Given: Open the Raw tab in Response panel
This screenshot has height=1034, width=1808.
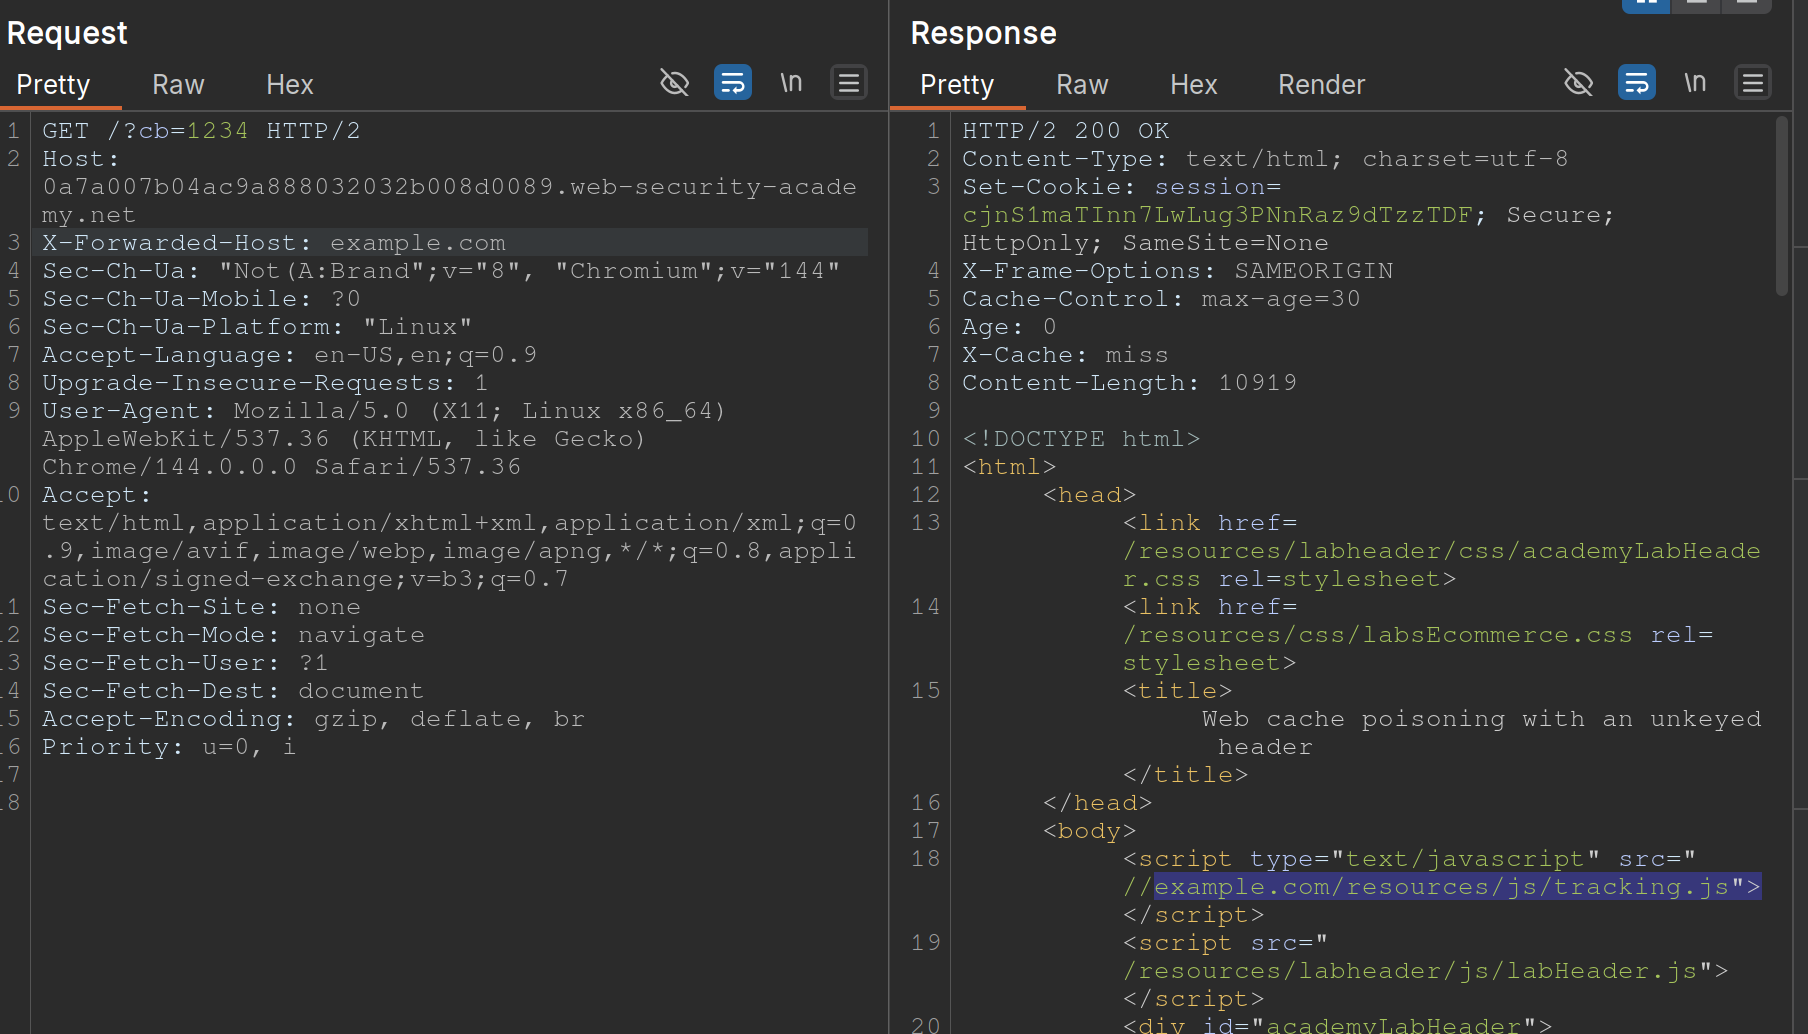Looking at the screenshot, I should coord(1082,85).
